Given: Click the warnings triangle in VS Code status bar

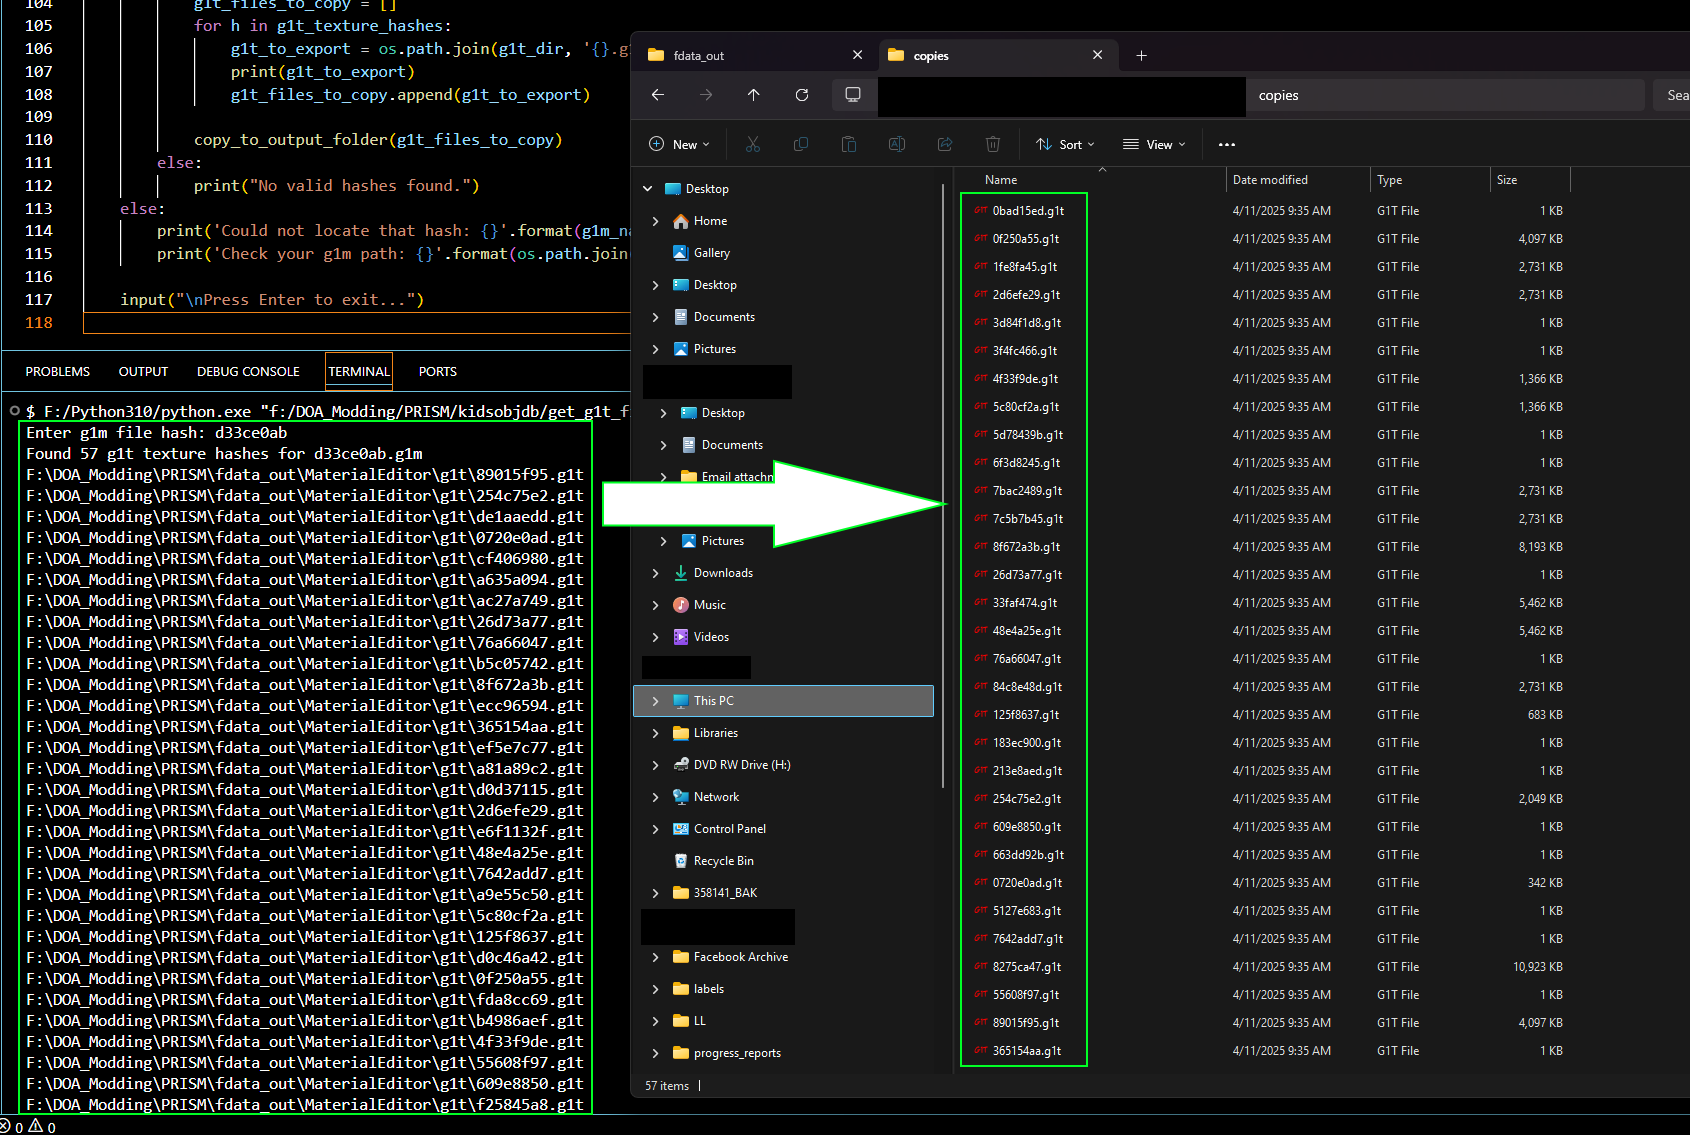Looking at the screenshot, I should (36, 1126).
